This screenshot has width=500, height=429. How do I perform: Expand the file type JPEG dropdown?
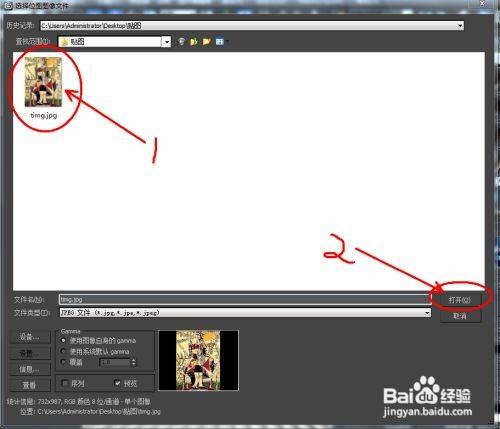[427, 313]
